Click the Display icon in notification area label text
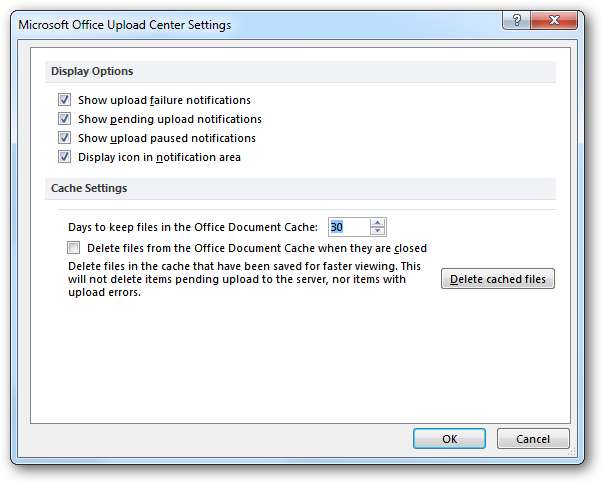The height and width of the screenshot is (483, 603). pos(159,157)
